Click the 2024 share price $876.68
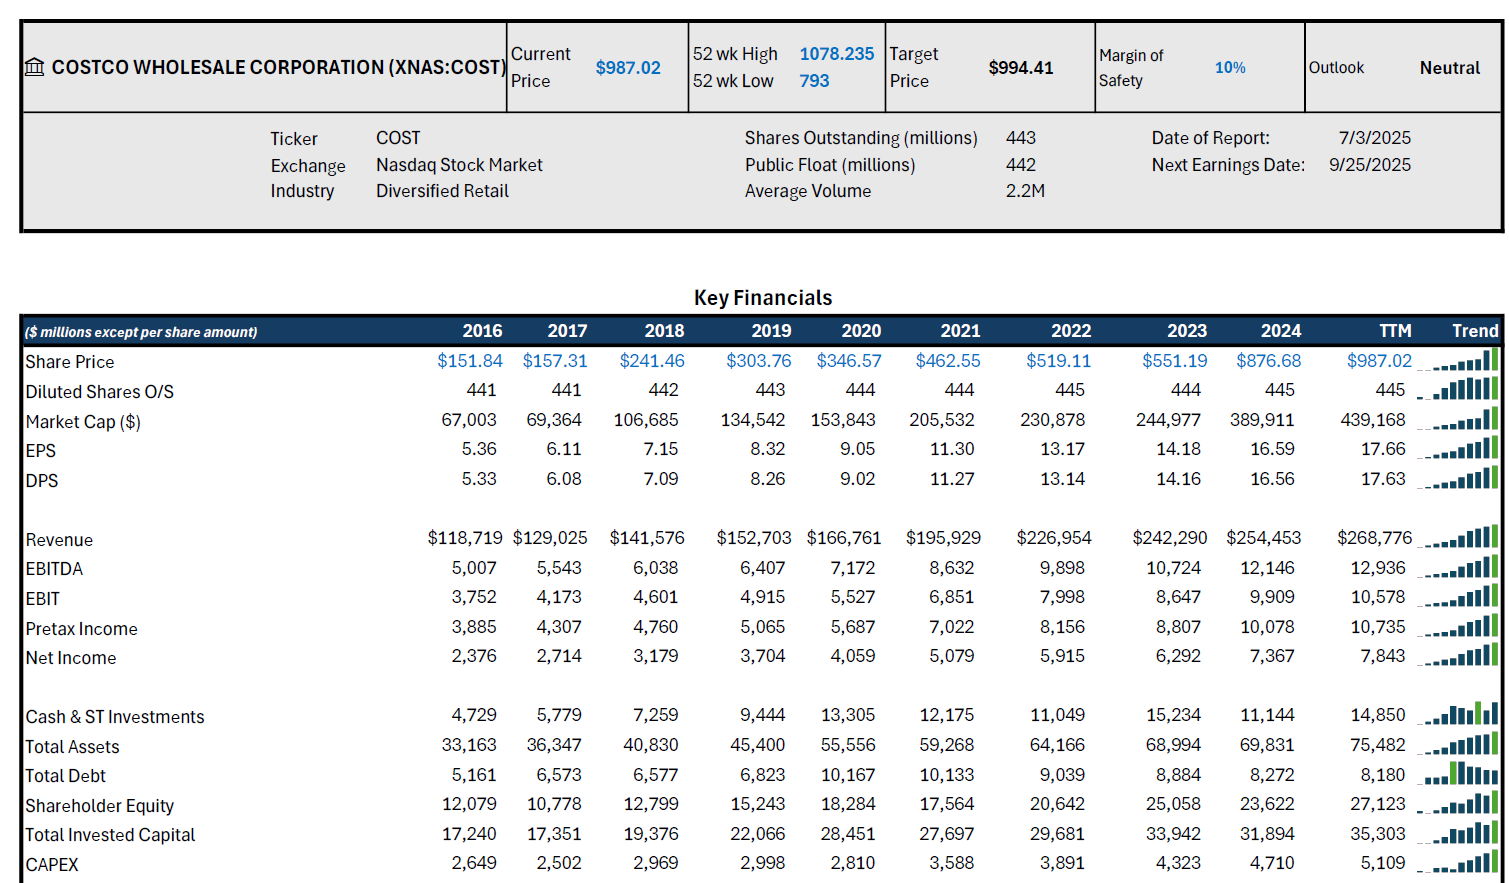The width and height of the screenshot is (1509, 883). click(x=1269, y=361)
